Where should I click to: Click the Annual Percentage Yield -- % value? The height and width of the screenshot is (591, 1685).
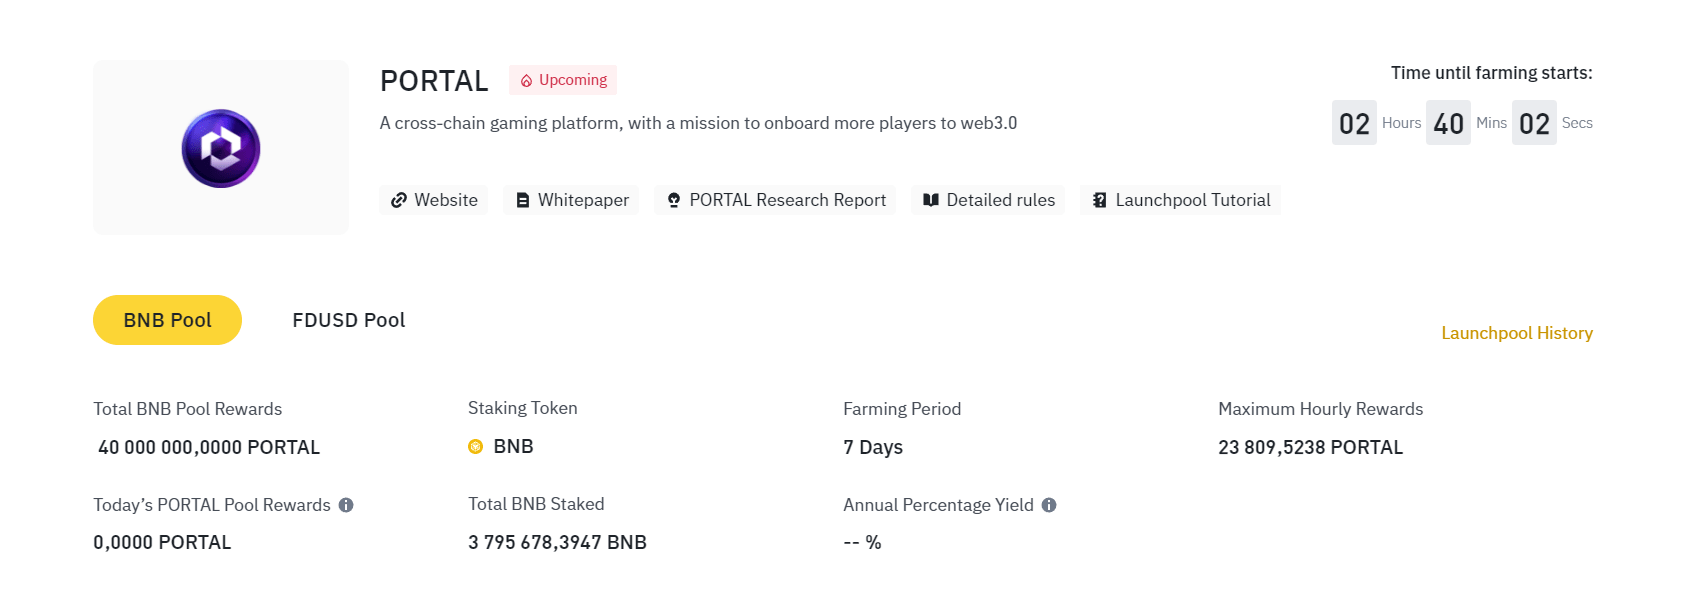pos(862,542)
